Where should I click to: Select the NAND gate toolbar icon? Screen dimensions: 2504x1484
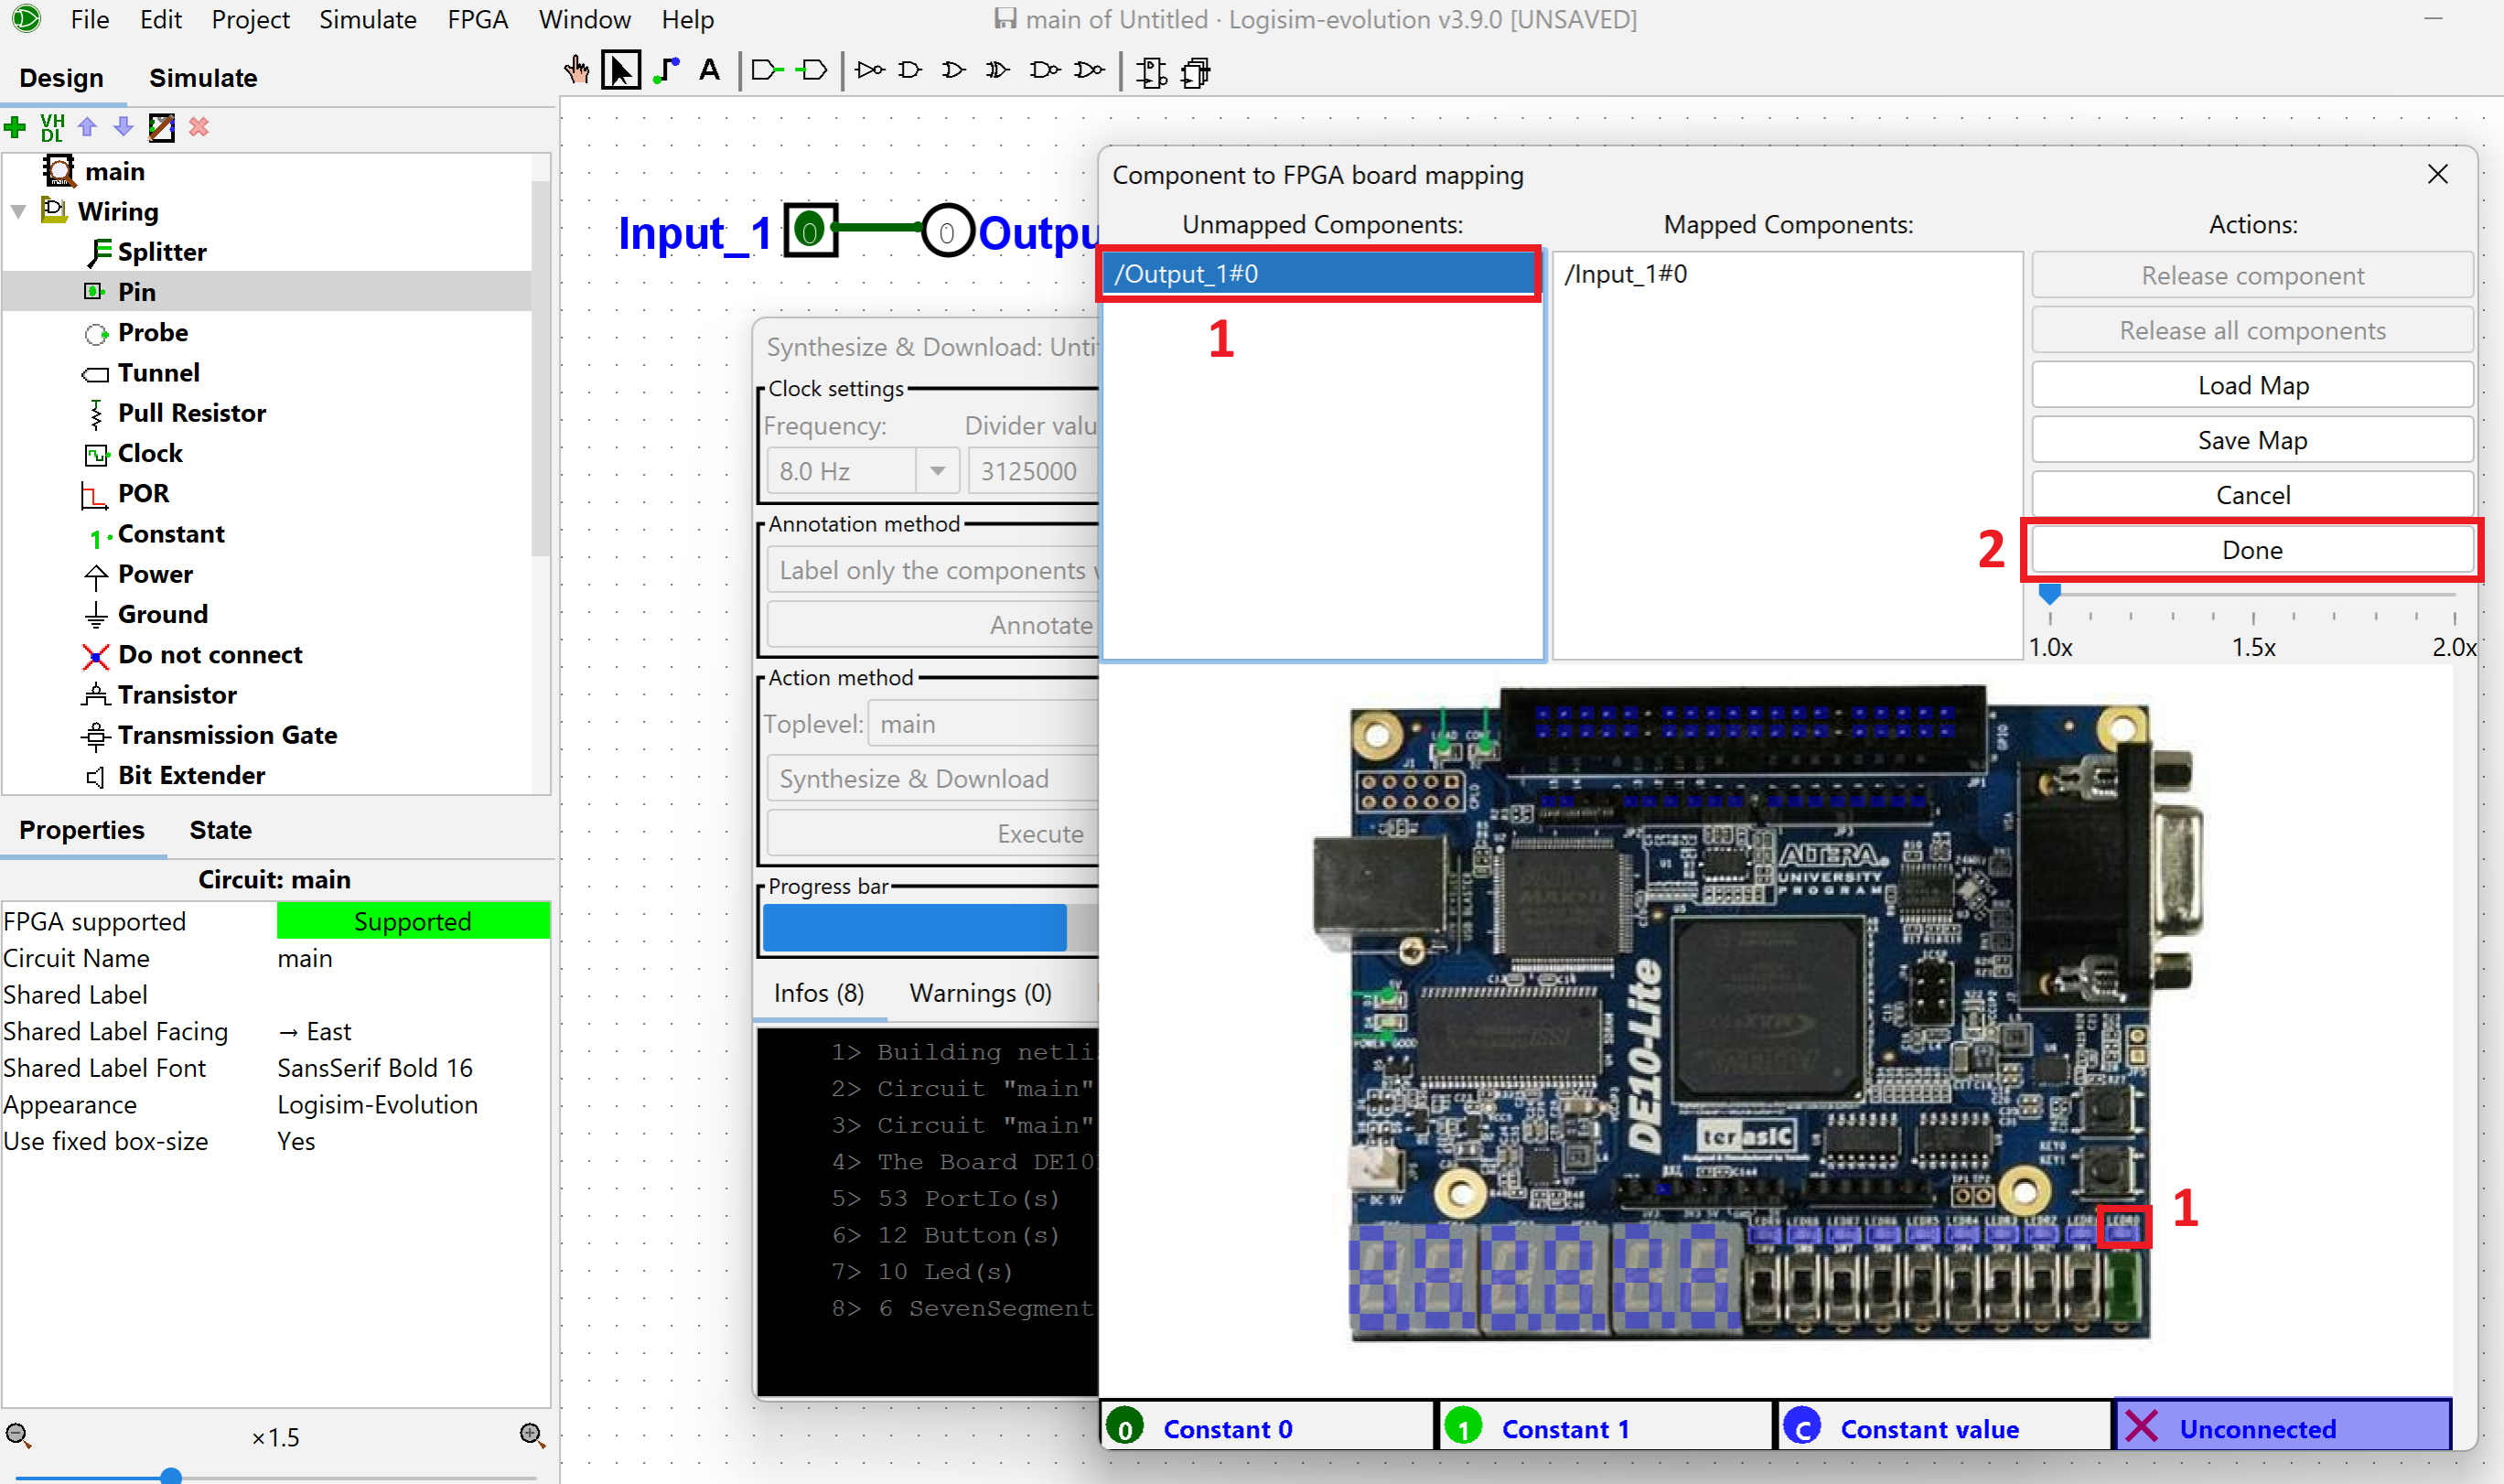pos(1045,71)
